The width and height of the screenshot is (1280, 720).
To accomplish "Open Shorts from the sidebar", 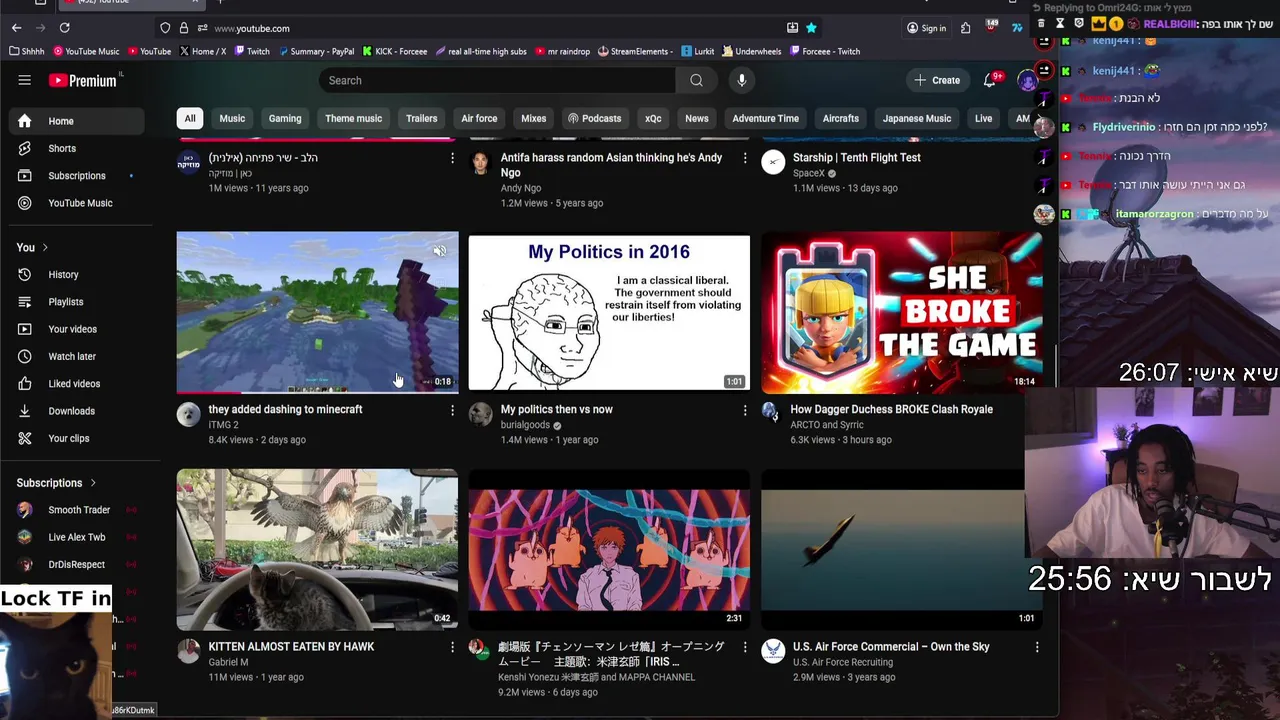I will pyautogui.click(x=78, y=148).
